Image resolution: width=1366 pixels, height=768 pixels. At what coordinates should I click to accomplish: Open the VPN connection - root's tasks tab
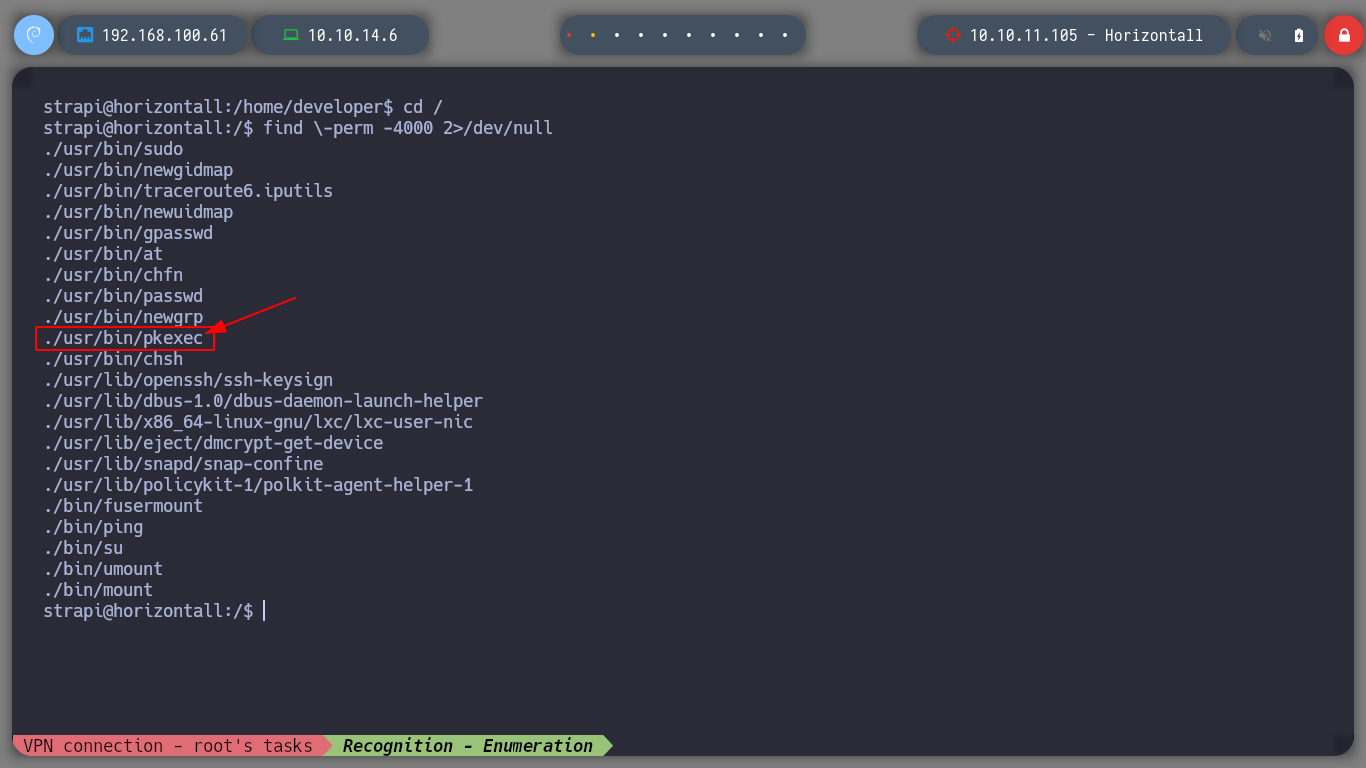tap(168, 746)
